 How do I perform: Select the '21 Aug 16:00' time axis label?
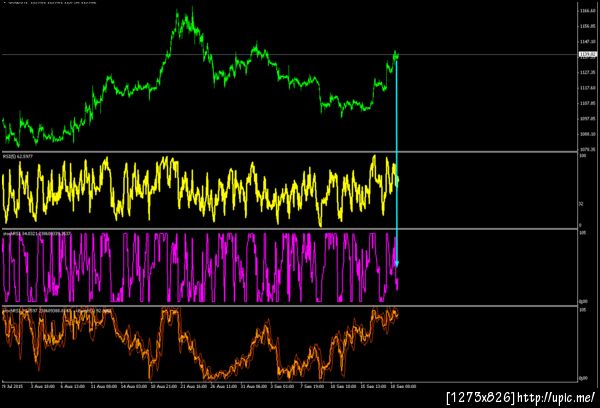(194, 387)
